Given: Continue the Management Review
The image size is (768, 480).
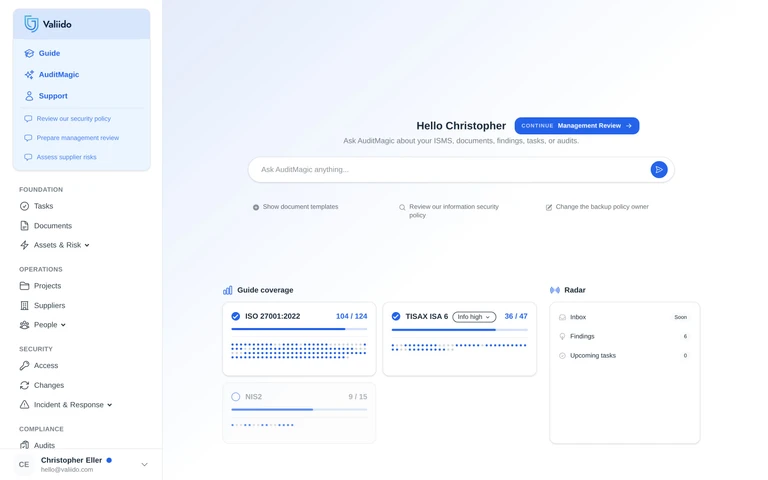Looking at the screenshot, I should click(576, 126).
